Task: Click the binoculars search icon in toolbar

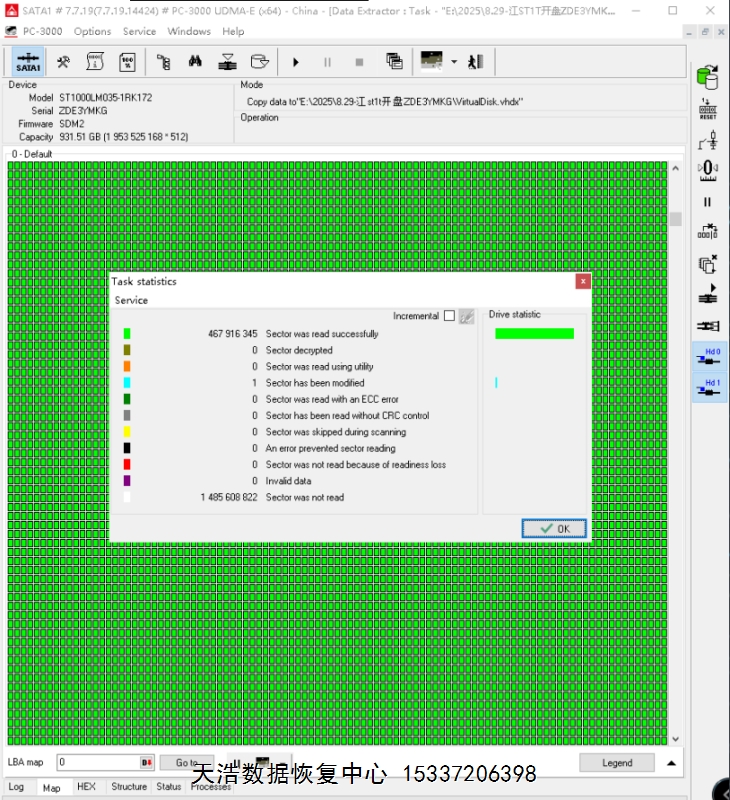Action: tap(196, 62)
